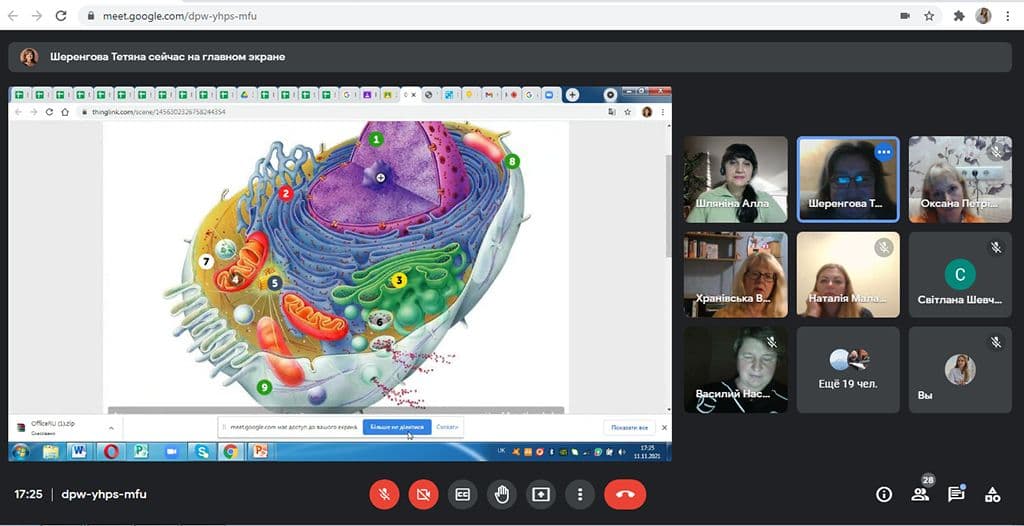Select the Світлана Шевч... tile
Image resolution: width=1024 pixels, height=526 pixels.
960,274
